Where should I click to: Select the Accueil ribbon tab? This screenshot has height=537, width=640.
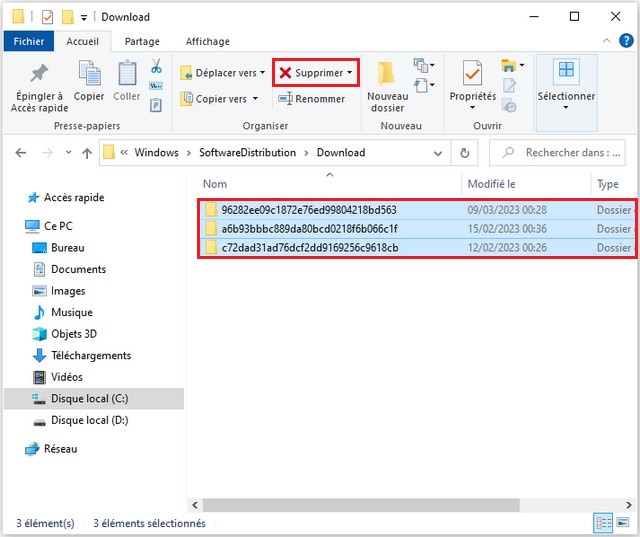tap(82, 41)
